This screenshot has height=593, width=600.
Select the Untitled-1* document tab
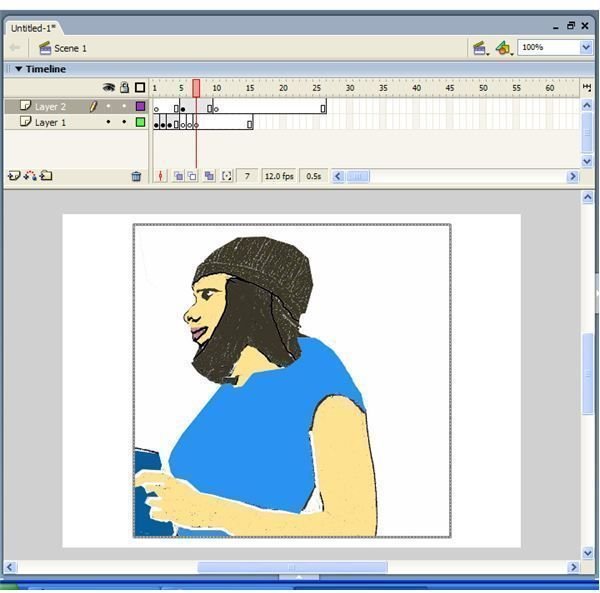point(33,28)
